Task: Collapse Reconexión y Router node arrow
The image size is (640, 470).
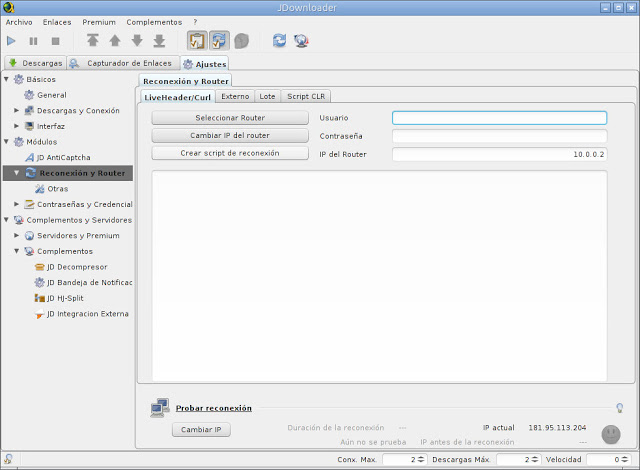Action: 17,173
